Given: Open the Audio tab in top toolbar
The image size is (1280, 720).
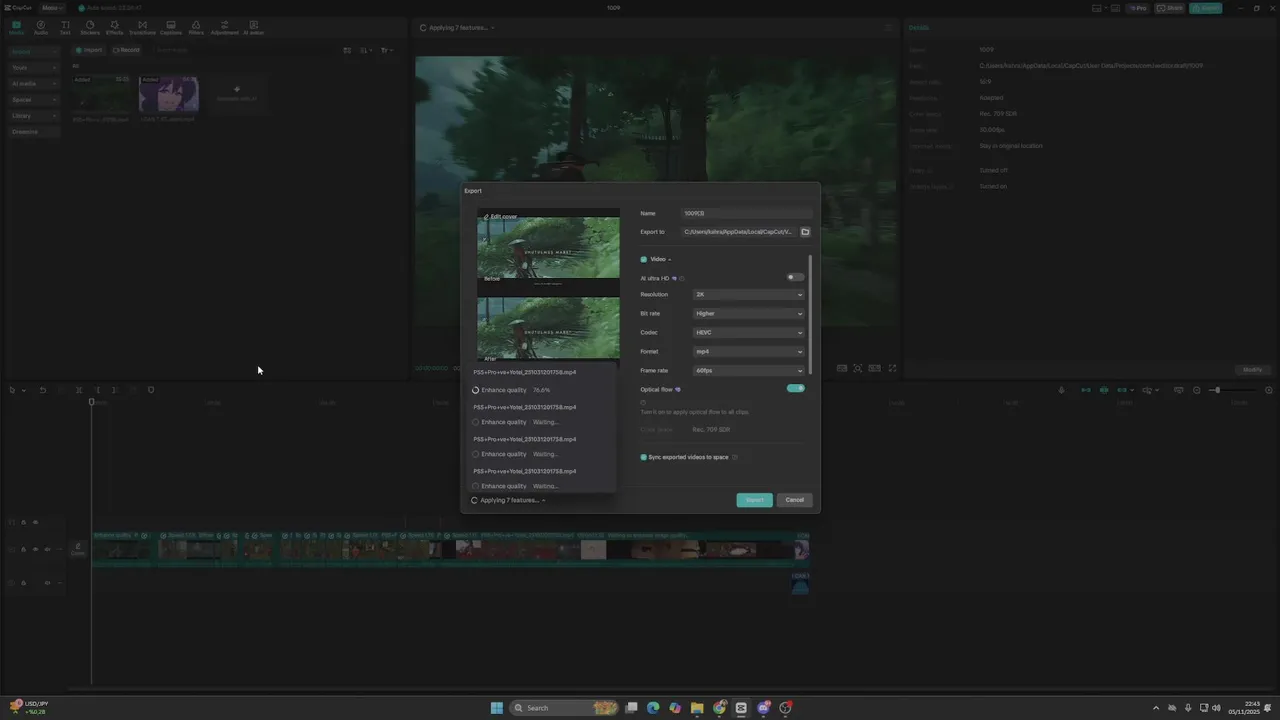Looking at the screenshot, I should 41,27.
